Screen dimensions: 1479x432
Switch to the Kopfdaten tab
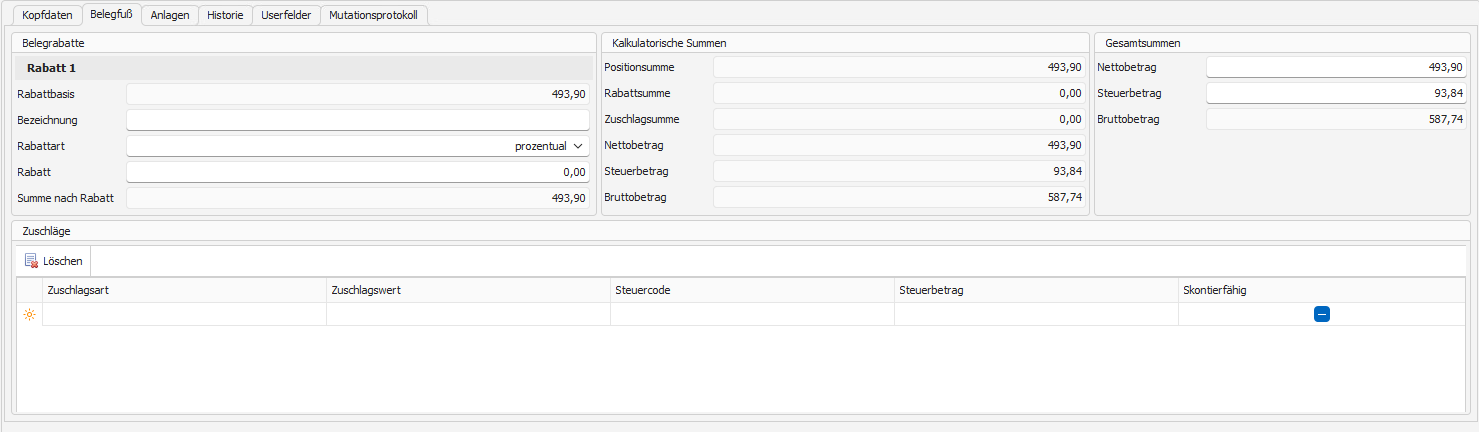(47, 16)
